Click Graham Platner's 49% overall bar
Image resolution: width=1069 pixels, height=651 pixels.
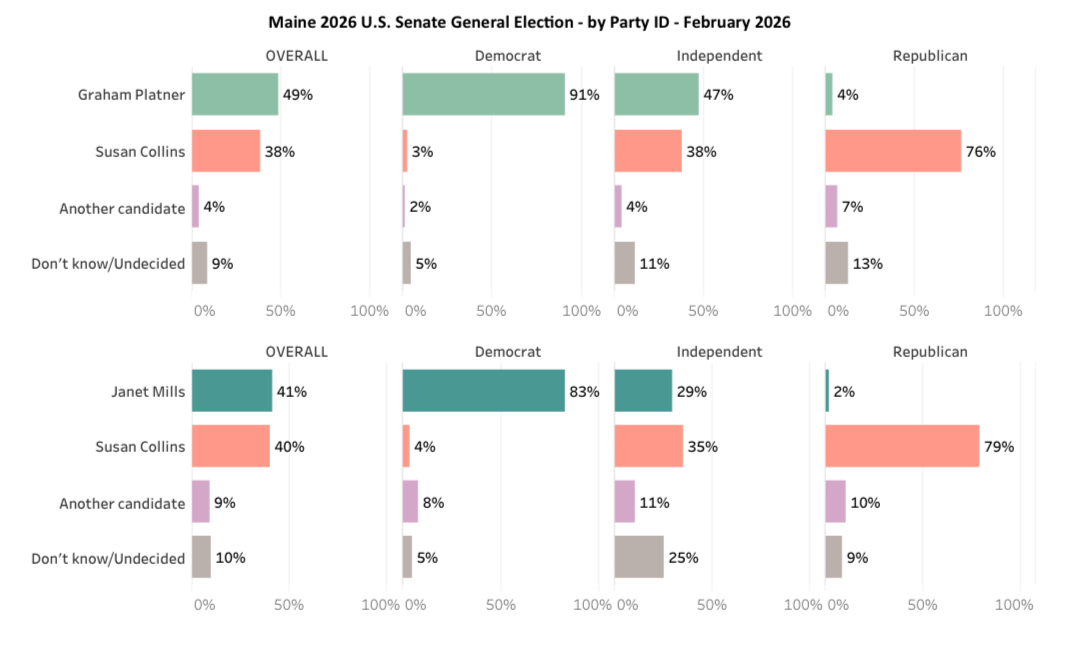coord(234,95)
